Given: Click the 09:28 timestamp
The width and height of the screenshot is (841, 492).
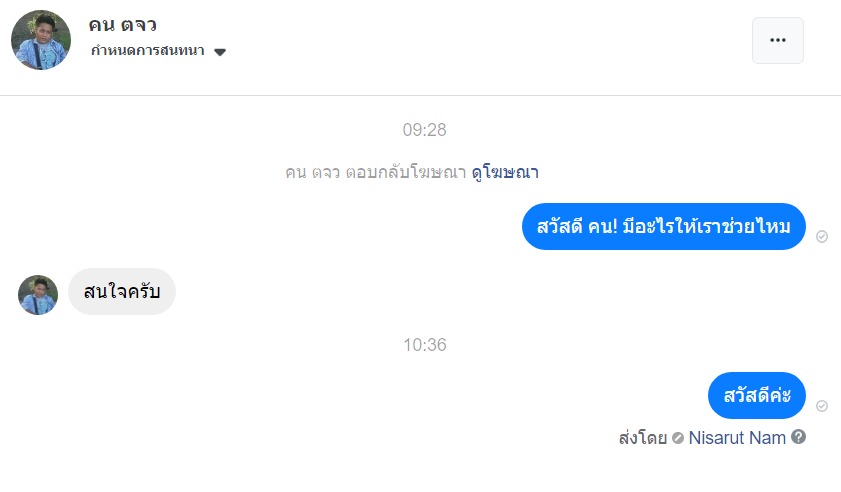Looking at the screenshot, I should tap(424, 130).
